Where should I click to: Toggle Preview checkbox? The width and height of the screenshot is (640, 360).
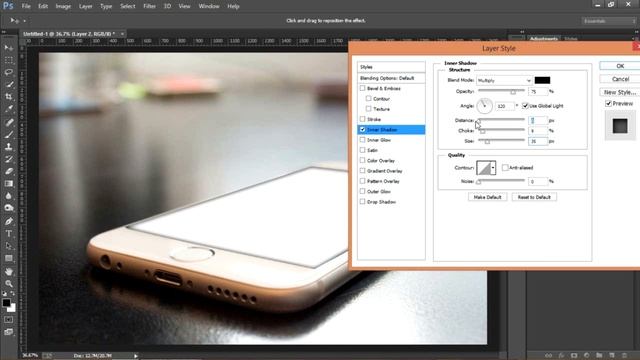coord(608,104)
